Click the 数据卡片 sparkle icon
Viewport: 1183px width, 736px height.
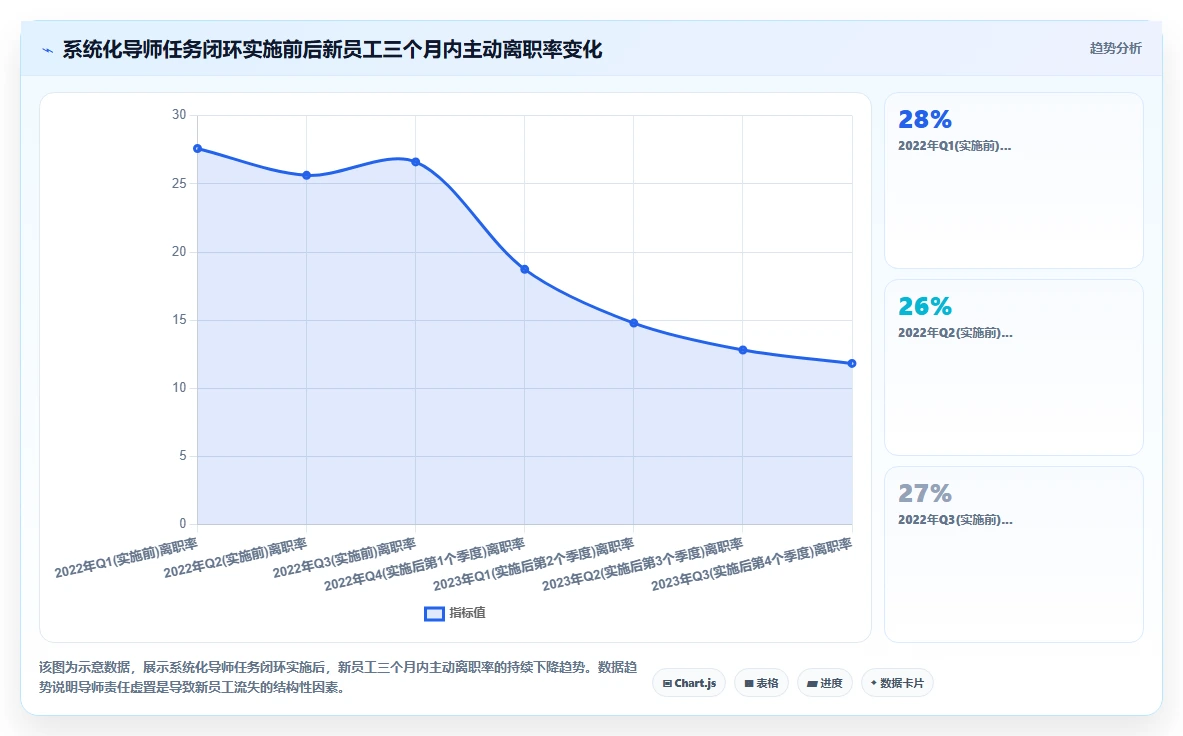click(874, 682)
